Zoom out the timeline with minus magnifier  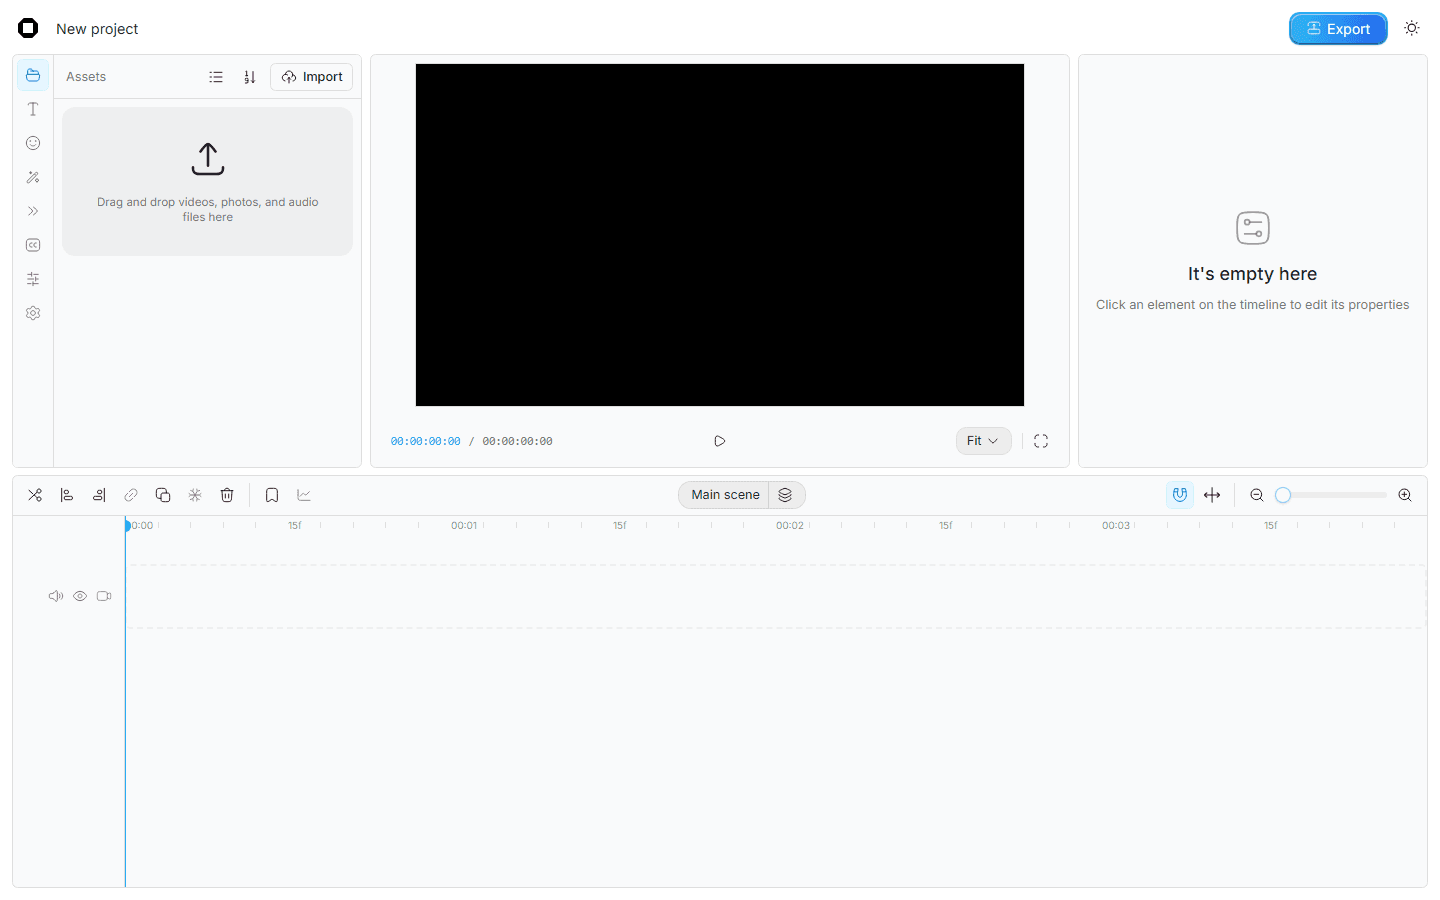coord(1257,495)
